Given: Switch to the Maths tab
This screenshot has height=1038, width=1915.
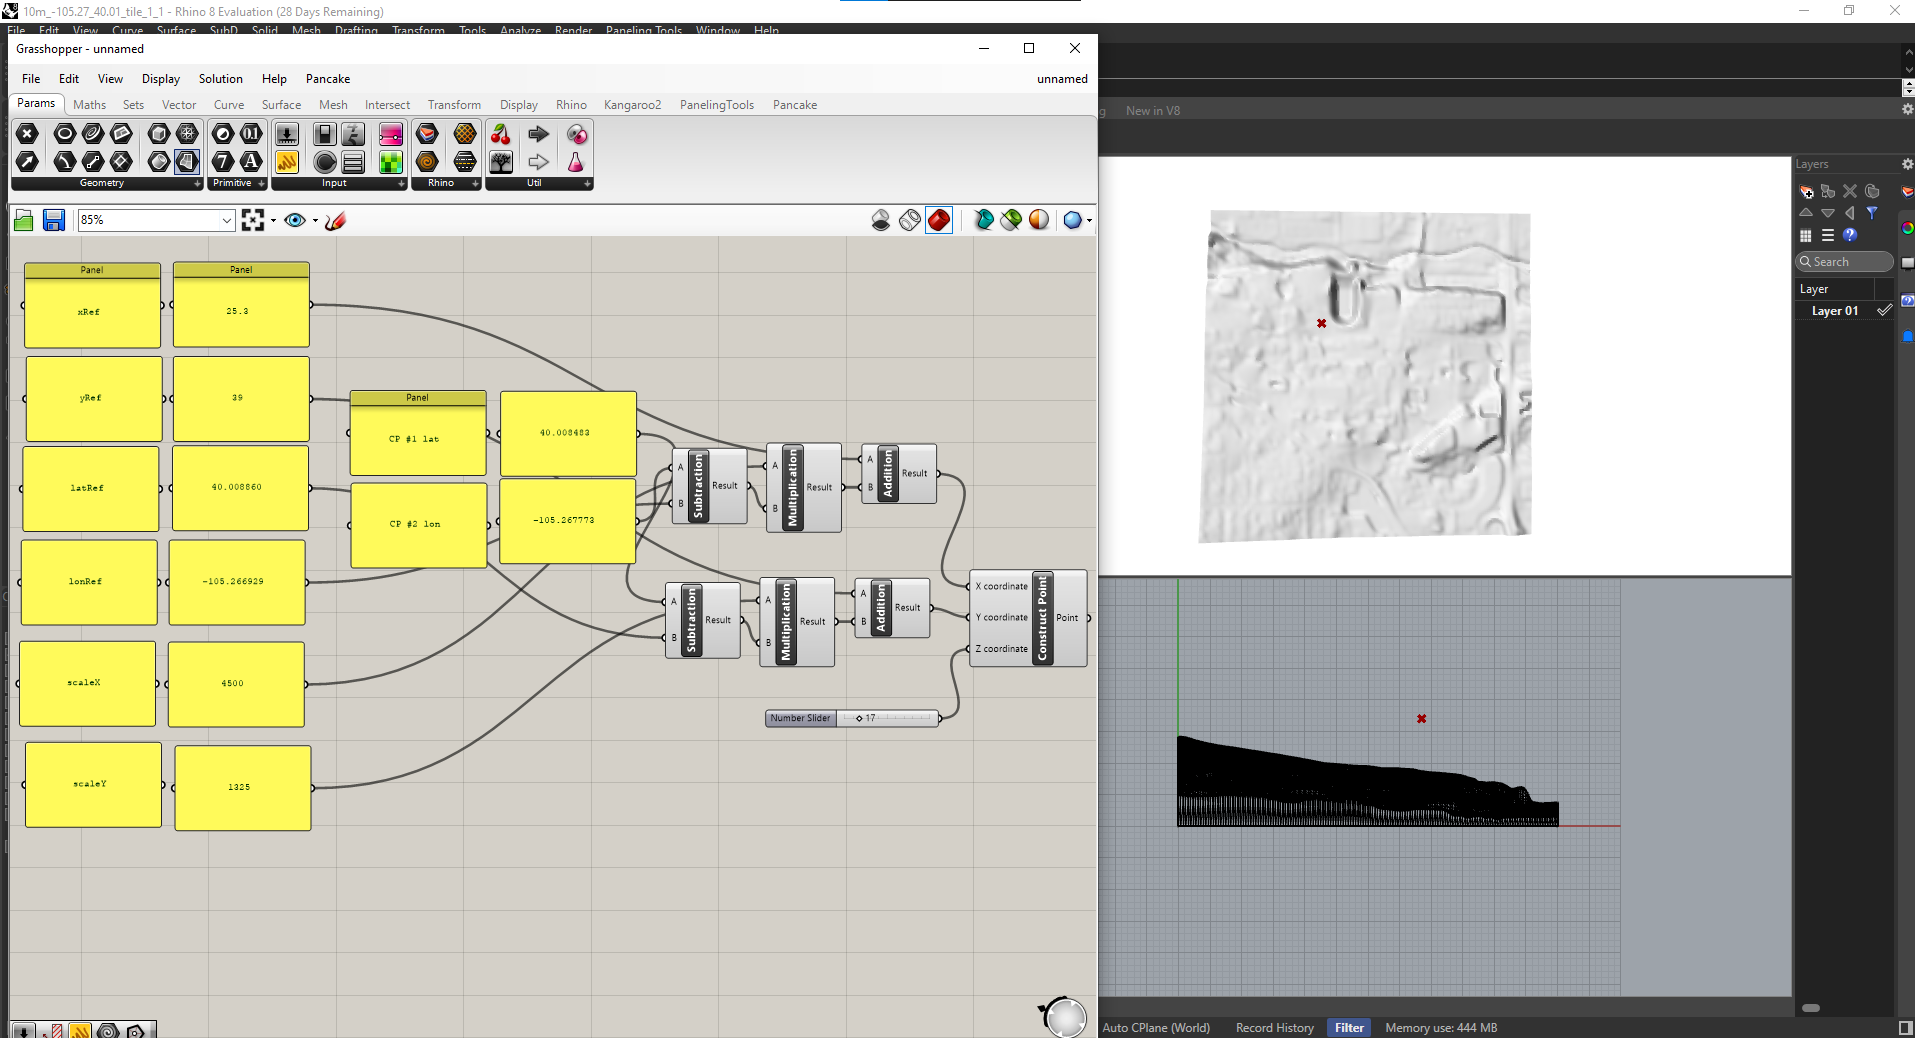Looking at the screenshot, I should pos(89,105).
